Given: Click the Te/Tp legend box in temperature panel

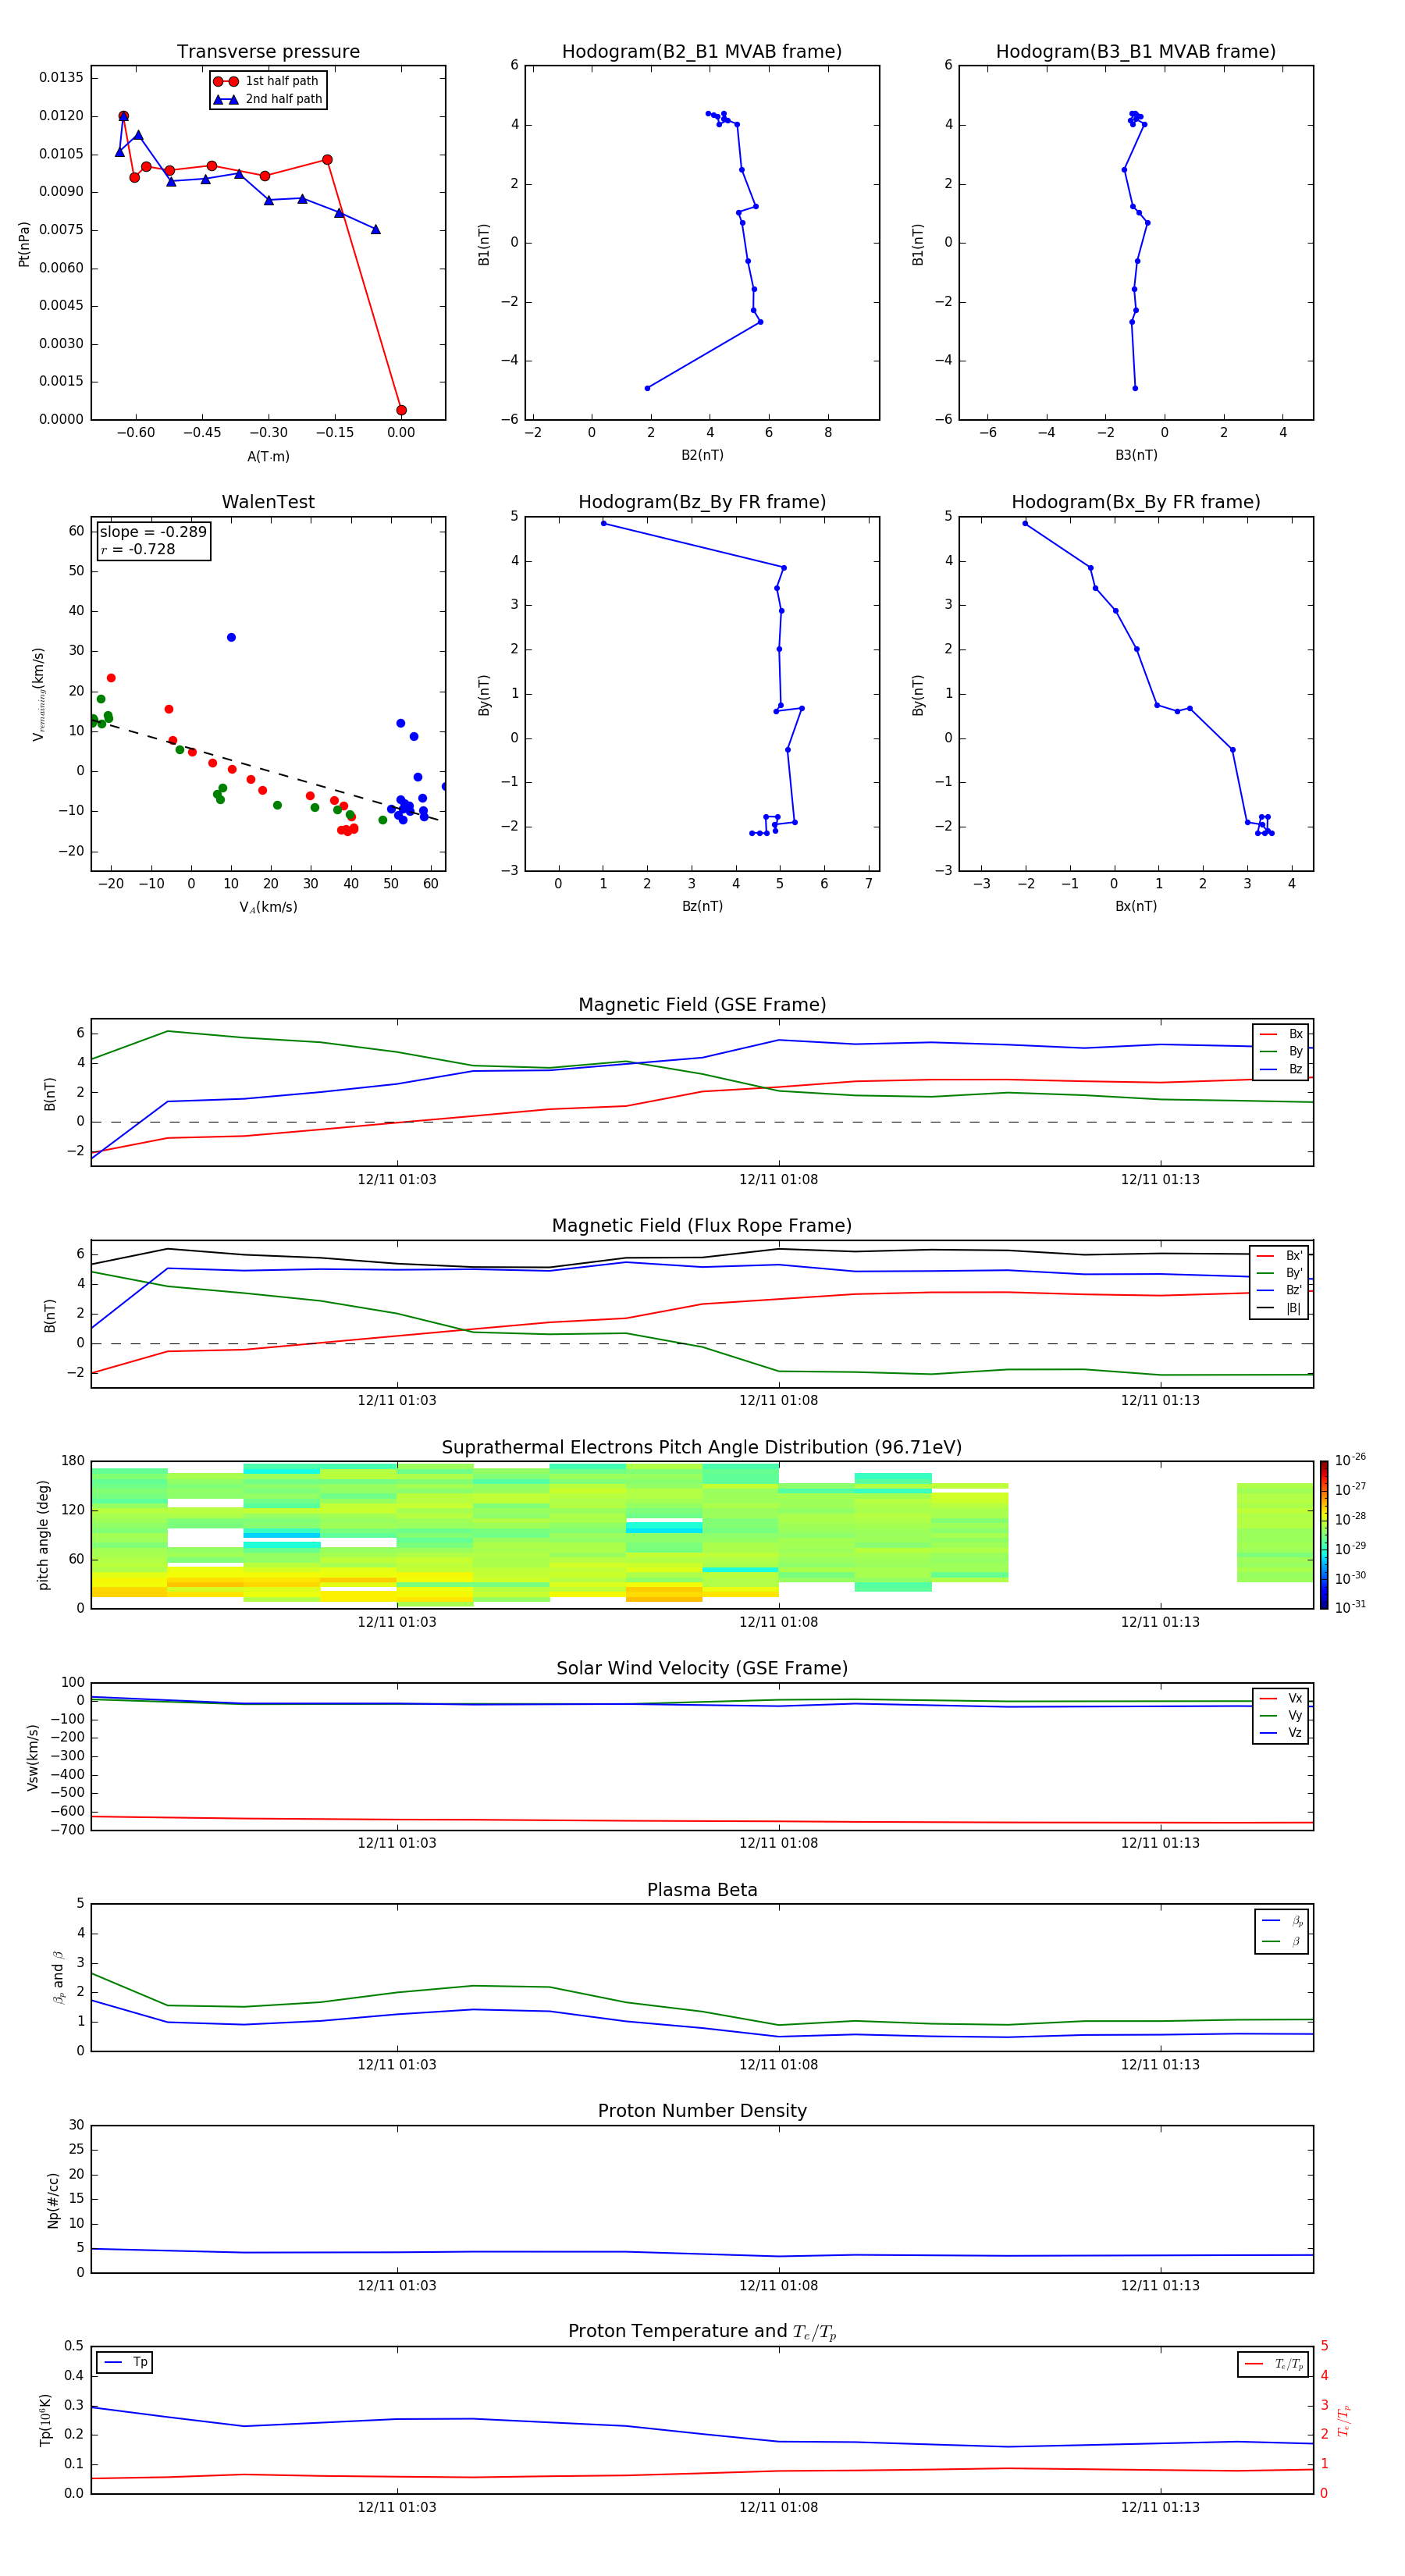Looking at the screenshot, I should pos(1273,2365).
